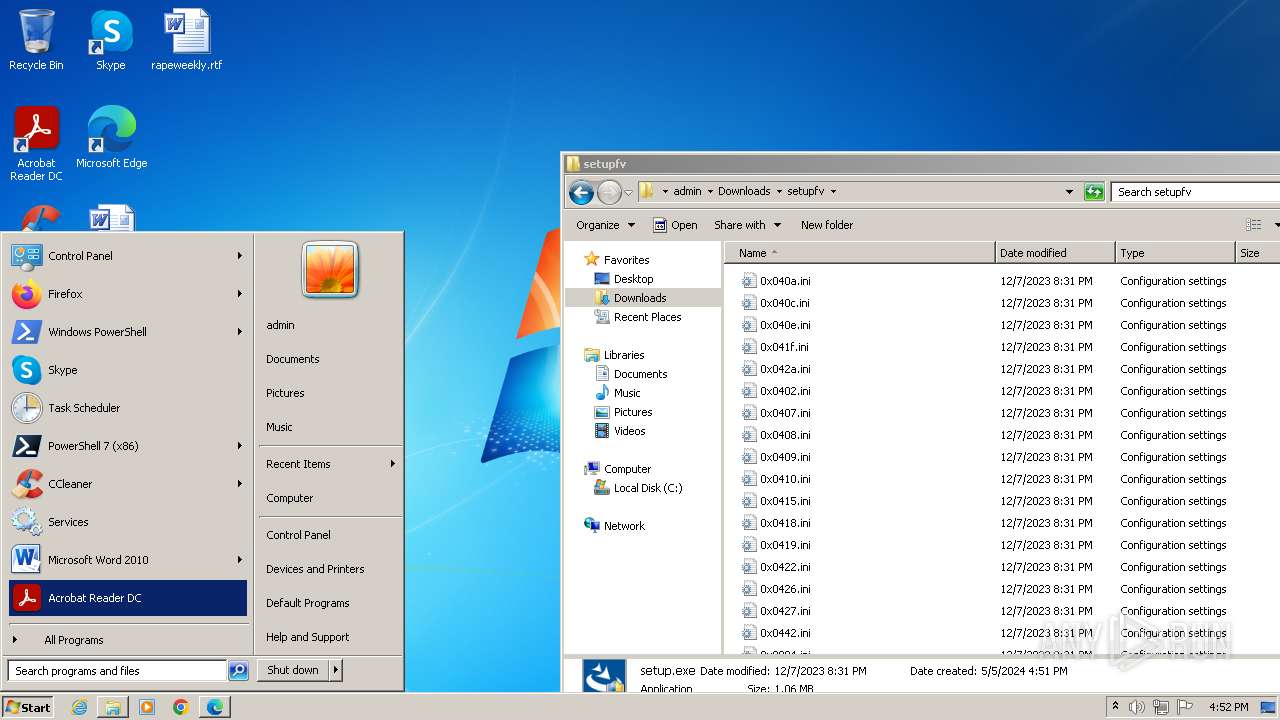Click the search magnifier icon in the Start menu
Viewport: 1280px width, 720px height.
238,671
